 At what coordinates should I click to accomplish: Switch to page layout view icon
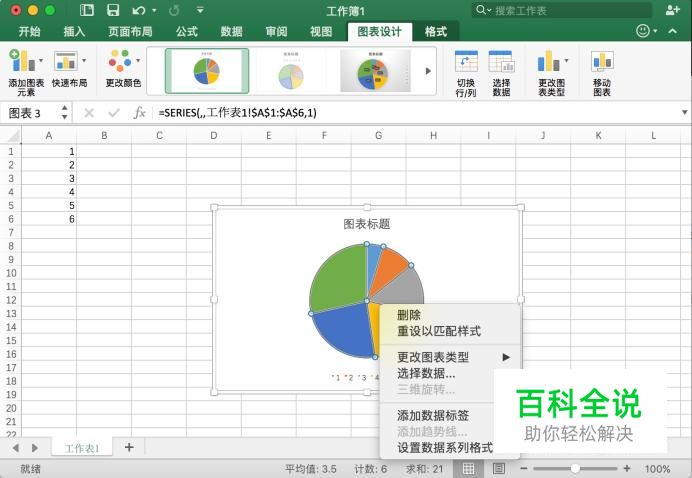[x=499, y=468]
